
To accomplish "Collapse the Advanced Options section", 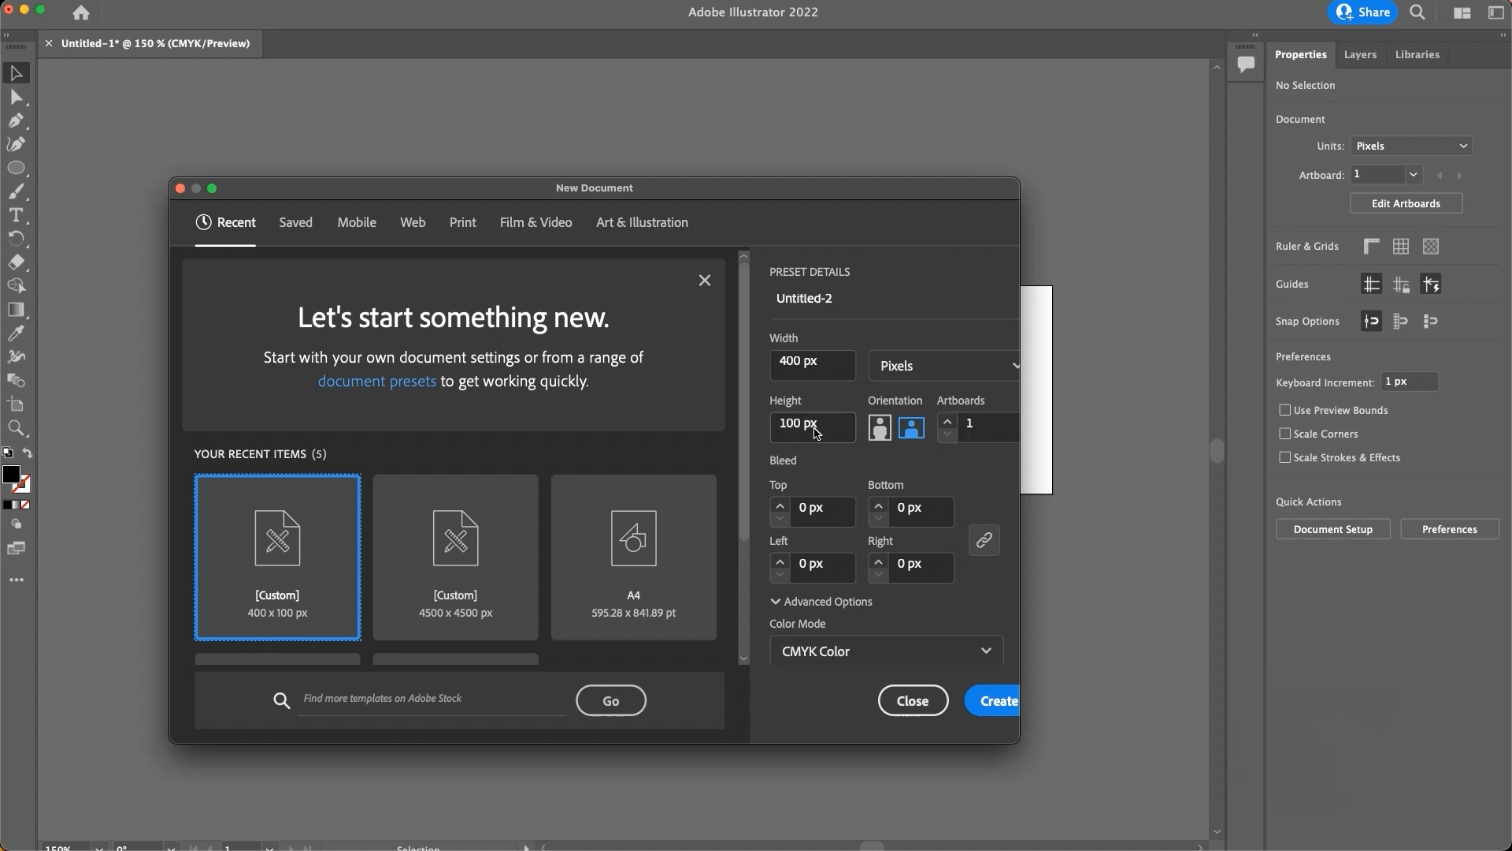I will [x=821, y=602].
